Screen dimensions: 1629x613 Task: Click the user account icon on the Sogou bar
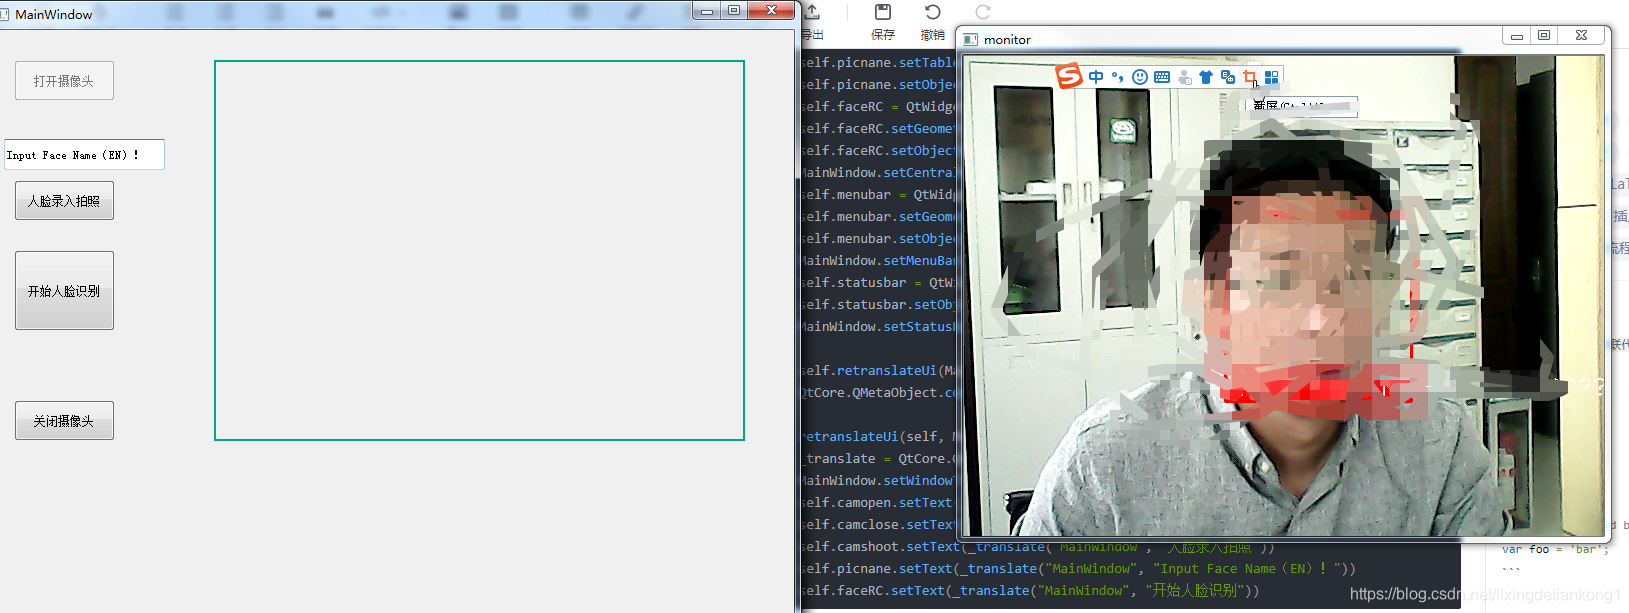1184,77
